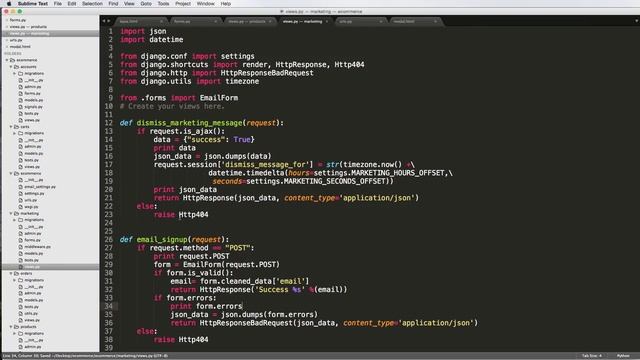Click the wsgi.py file icon
This screenshot has width=640, height=360.
pos(20,207)
